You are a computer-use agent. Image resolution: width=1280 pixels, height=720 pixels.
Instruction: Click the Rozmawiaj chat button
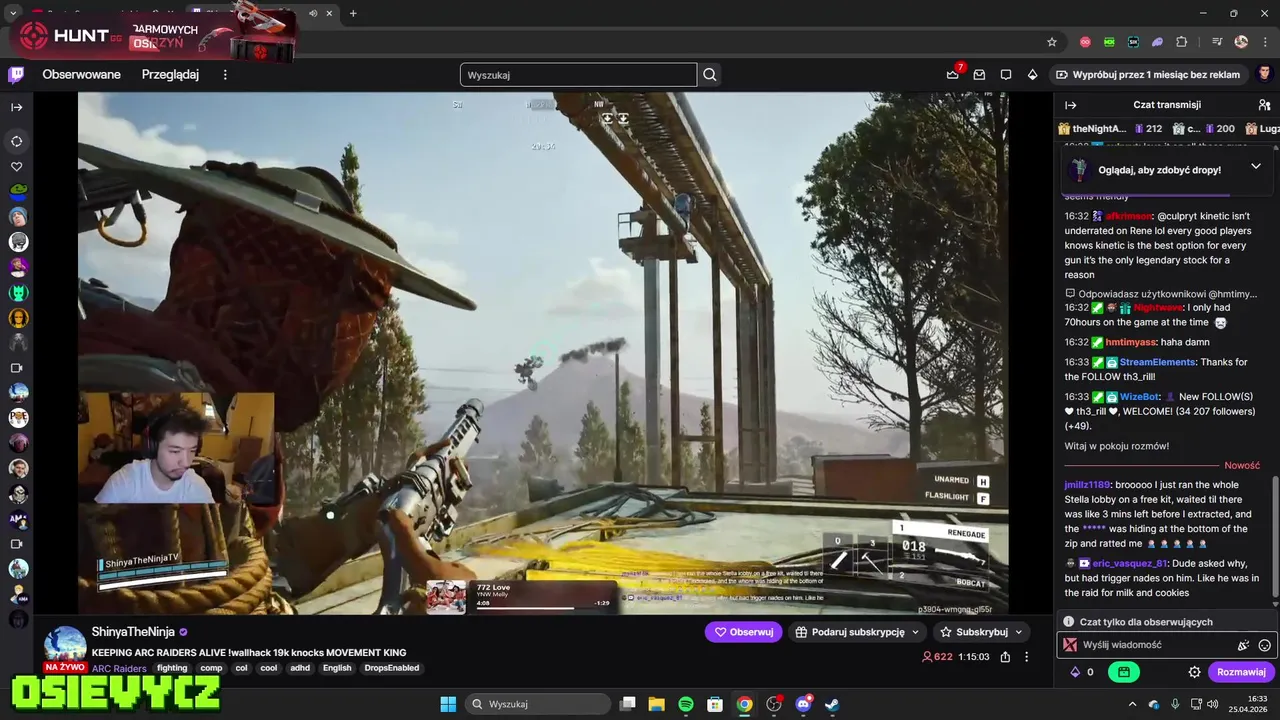[1241, 672]
